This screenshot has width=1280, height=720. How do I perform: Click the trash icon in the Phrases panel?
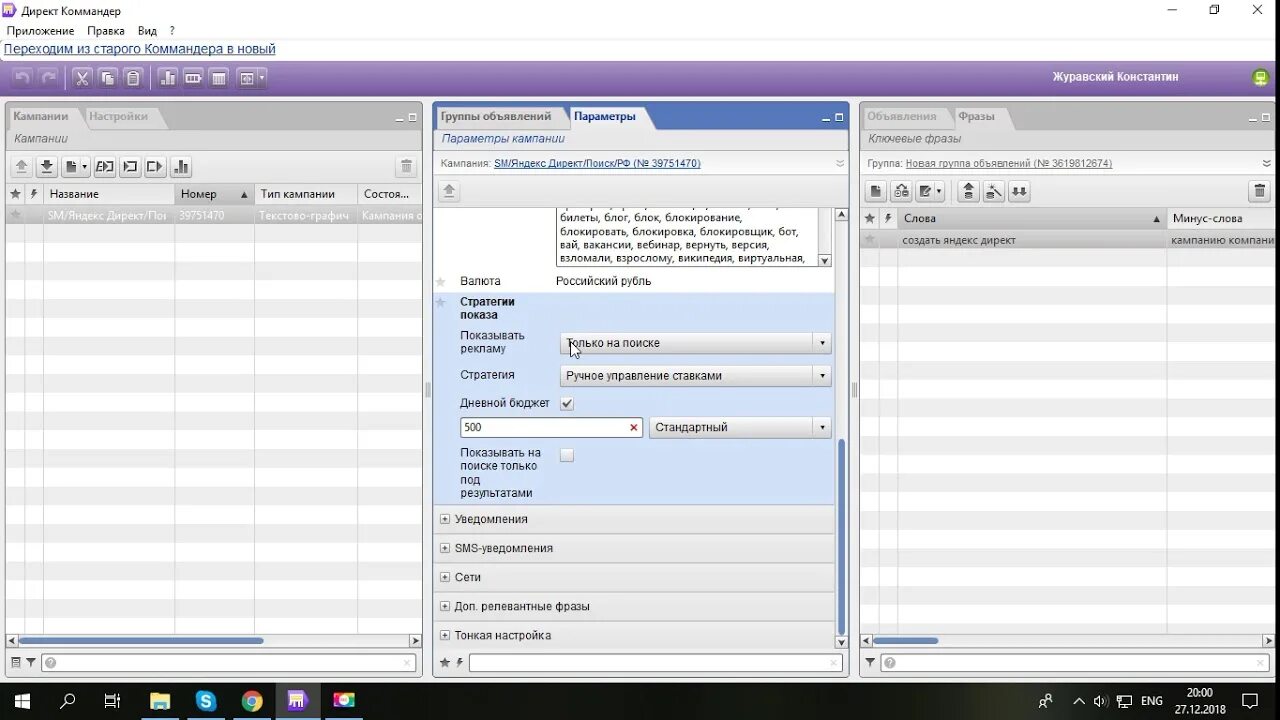[x=1259, y=191]
